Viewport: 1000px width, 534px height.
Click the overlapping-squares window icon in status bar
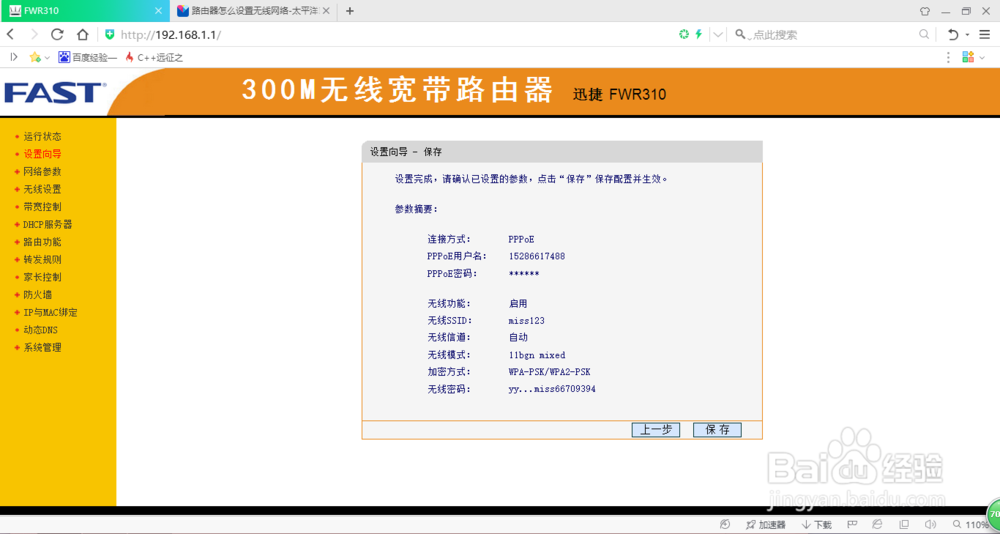(x=905, y=524)
